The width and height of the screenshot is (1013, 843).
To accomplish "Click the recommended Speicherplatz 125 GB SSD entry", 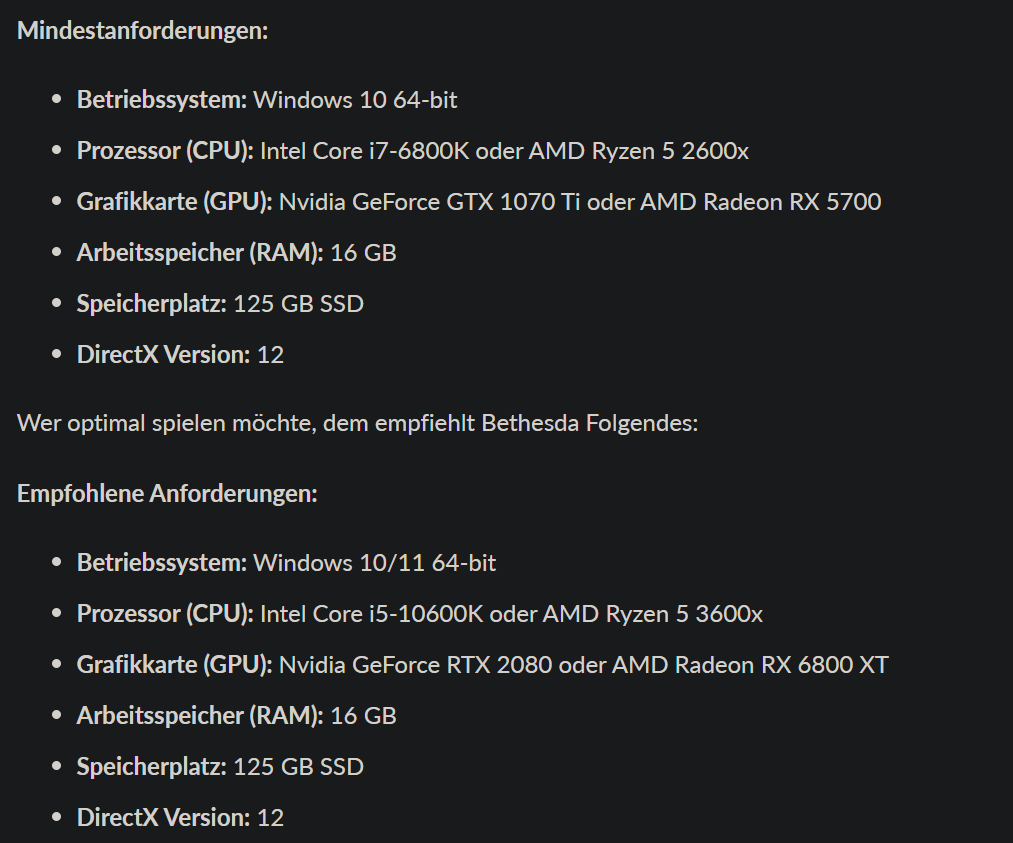I will 220,767.
